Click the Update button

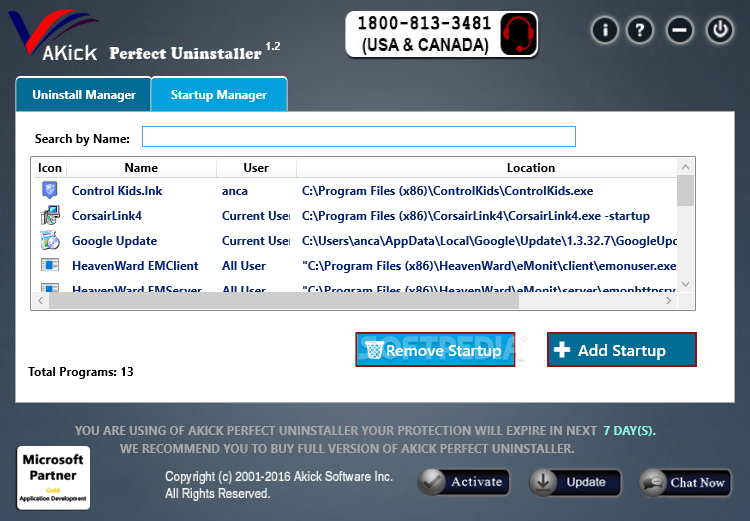pyautogui.click(x=575, y=482)
